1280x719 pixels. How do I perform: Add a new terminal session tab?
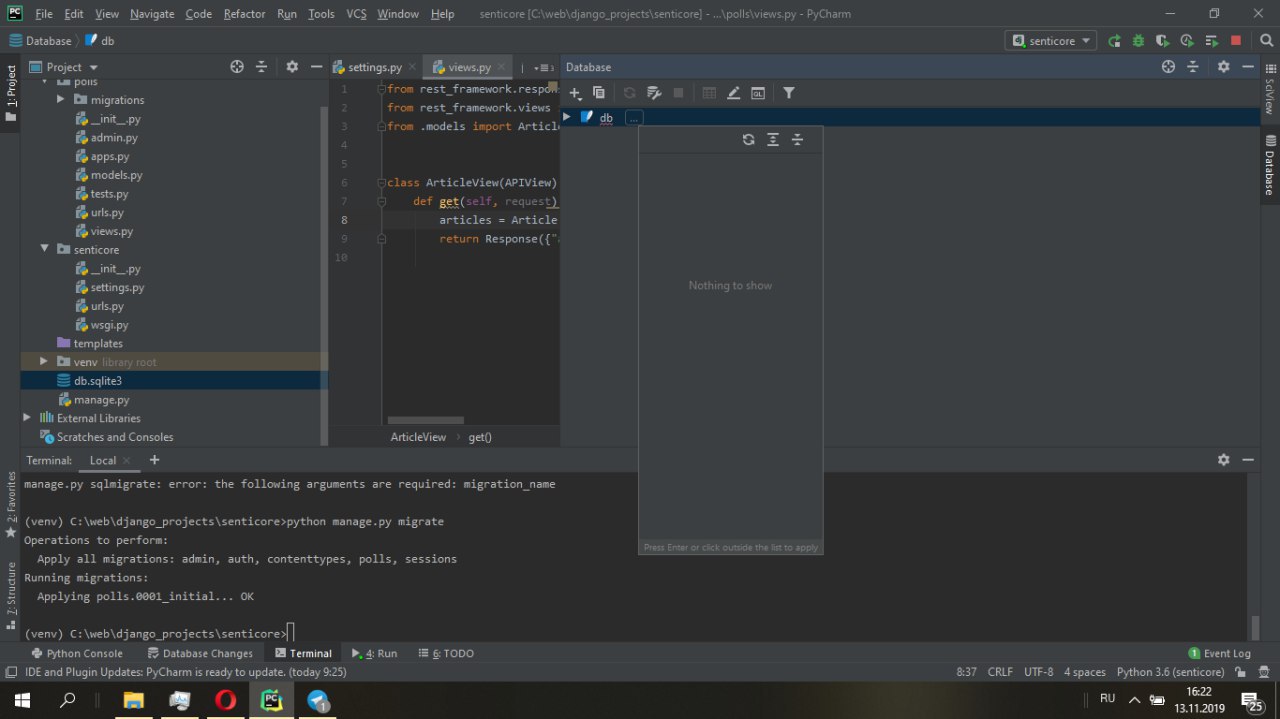[x=154, y=460]
